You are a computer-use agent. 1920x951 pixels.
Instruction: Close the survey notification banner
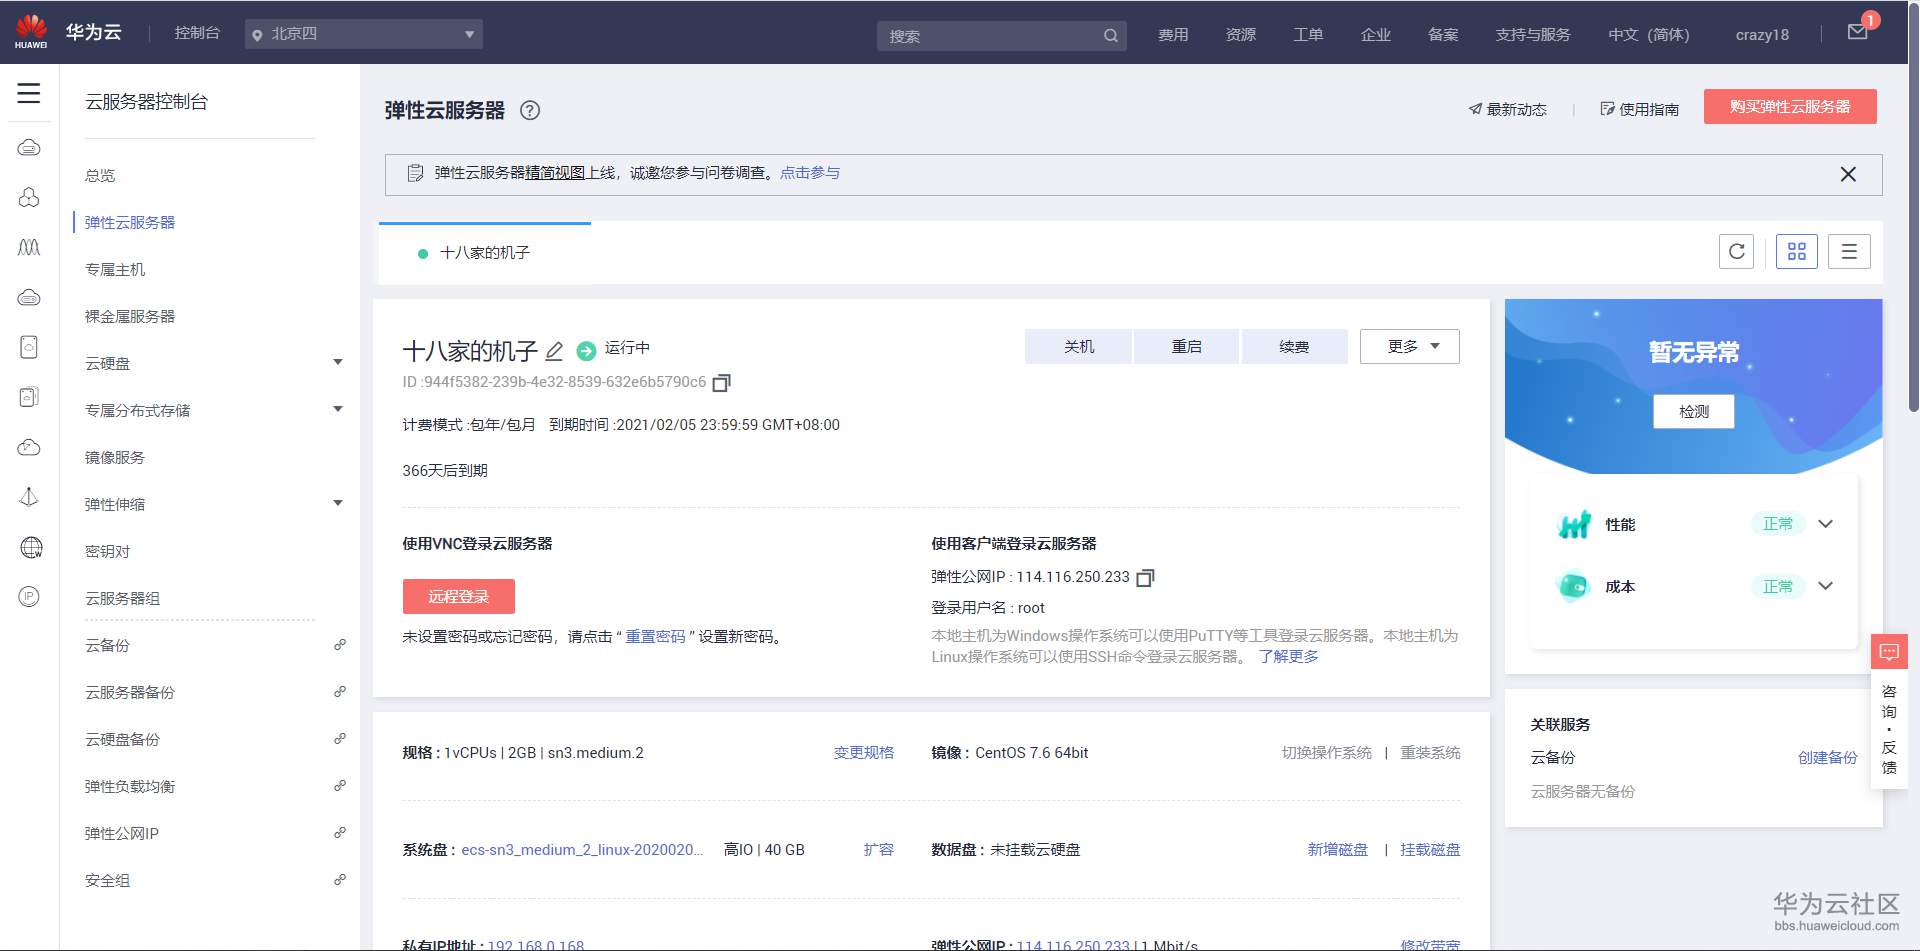tap(1848, 174)
